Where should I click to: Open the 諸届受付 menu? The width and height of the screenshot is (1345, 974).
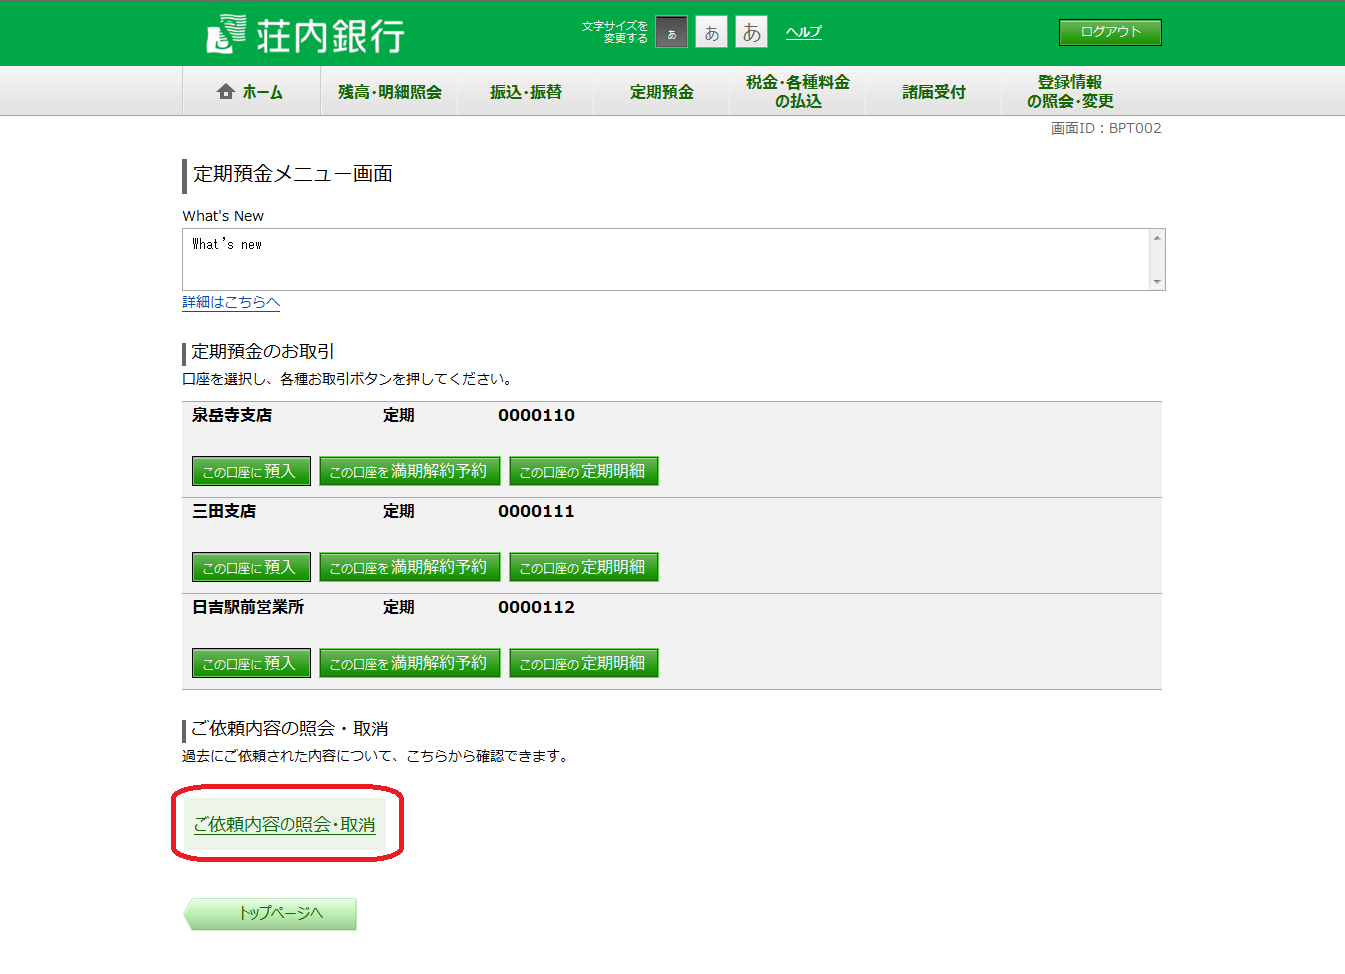(x=933, y=92)
